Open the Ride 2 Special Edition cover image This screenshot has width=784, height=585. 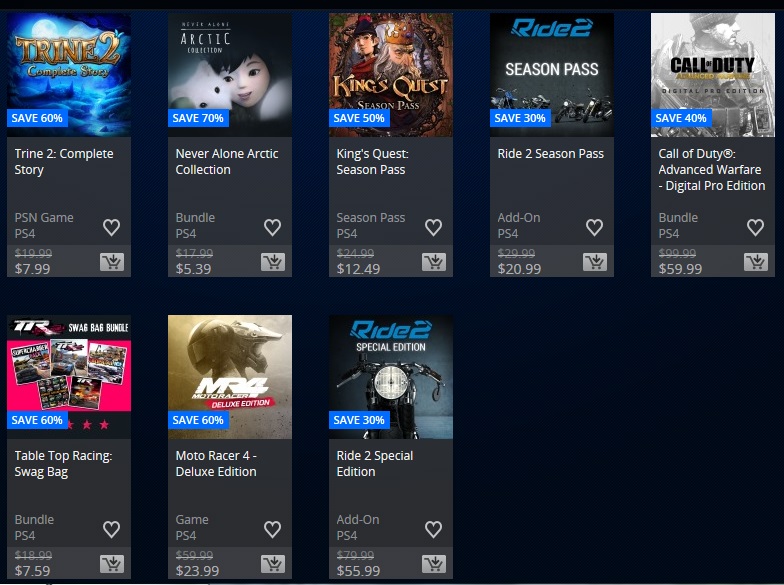(391, 377)
